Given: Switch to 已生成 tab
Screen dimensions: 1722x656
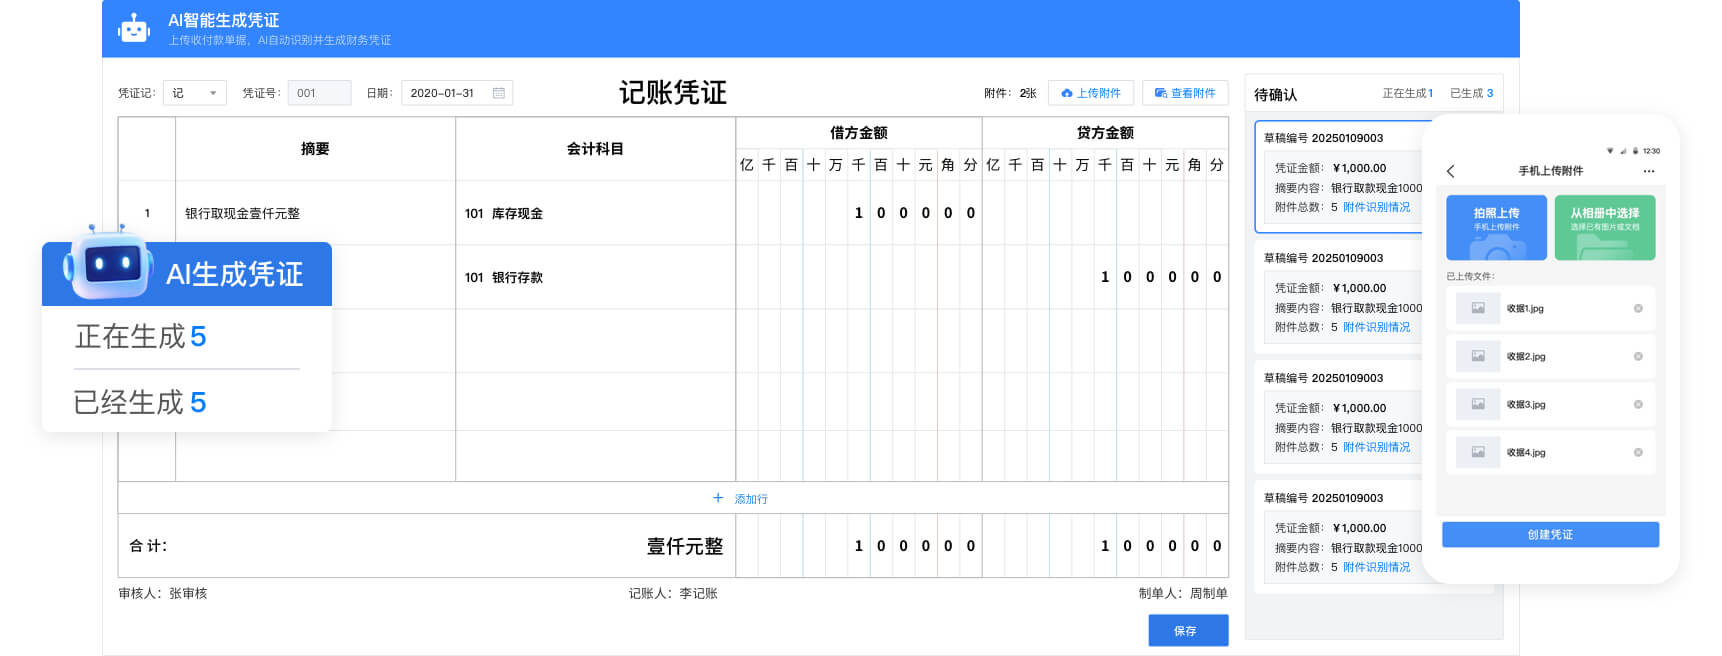Looking at the screenshot, I should click(1471, 93).
